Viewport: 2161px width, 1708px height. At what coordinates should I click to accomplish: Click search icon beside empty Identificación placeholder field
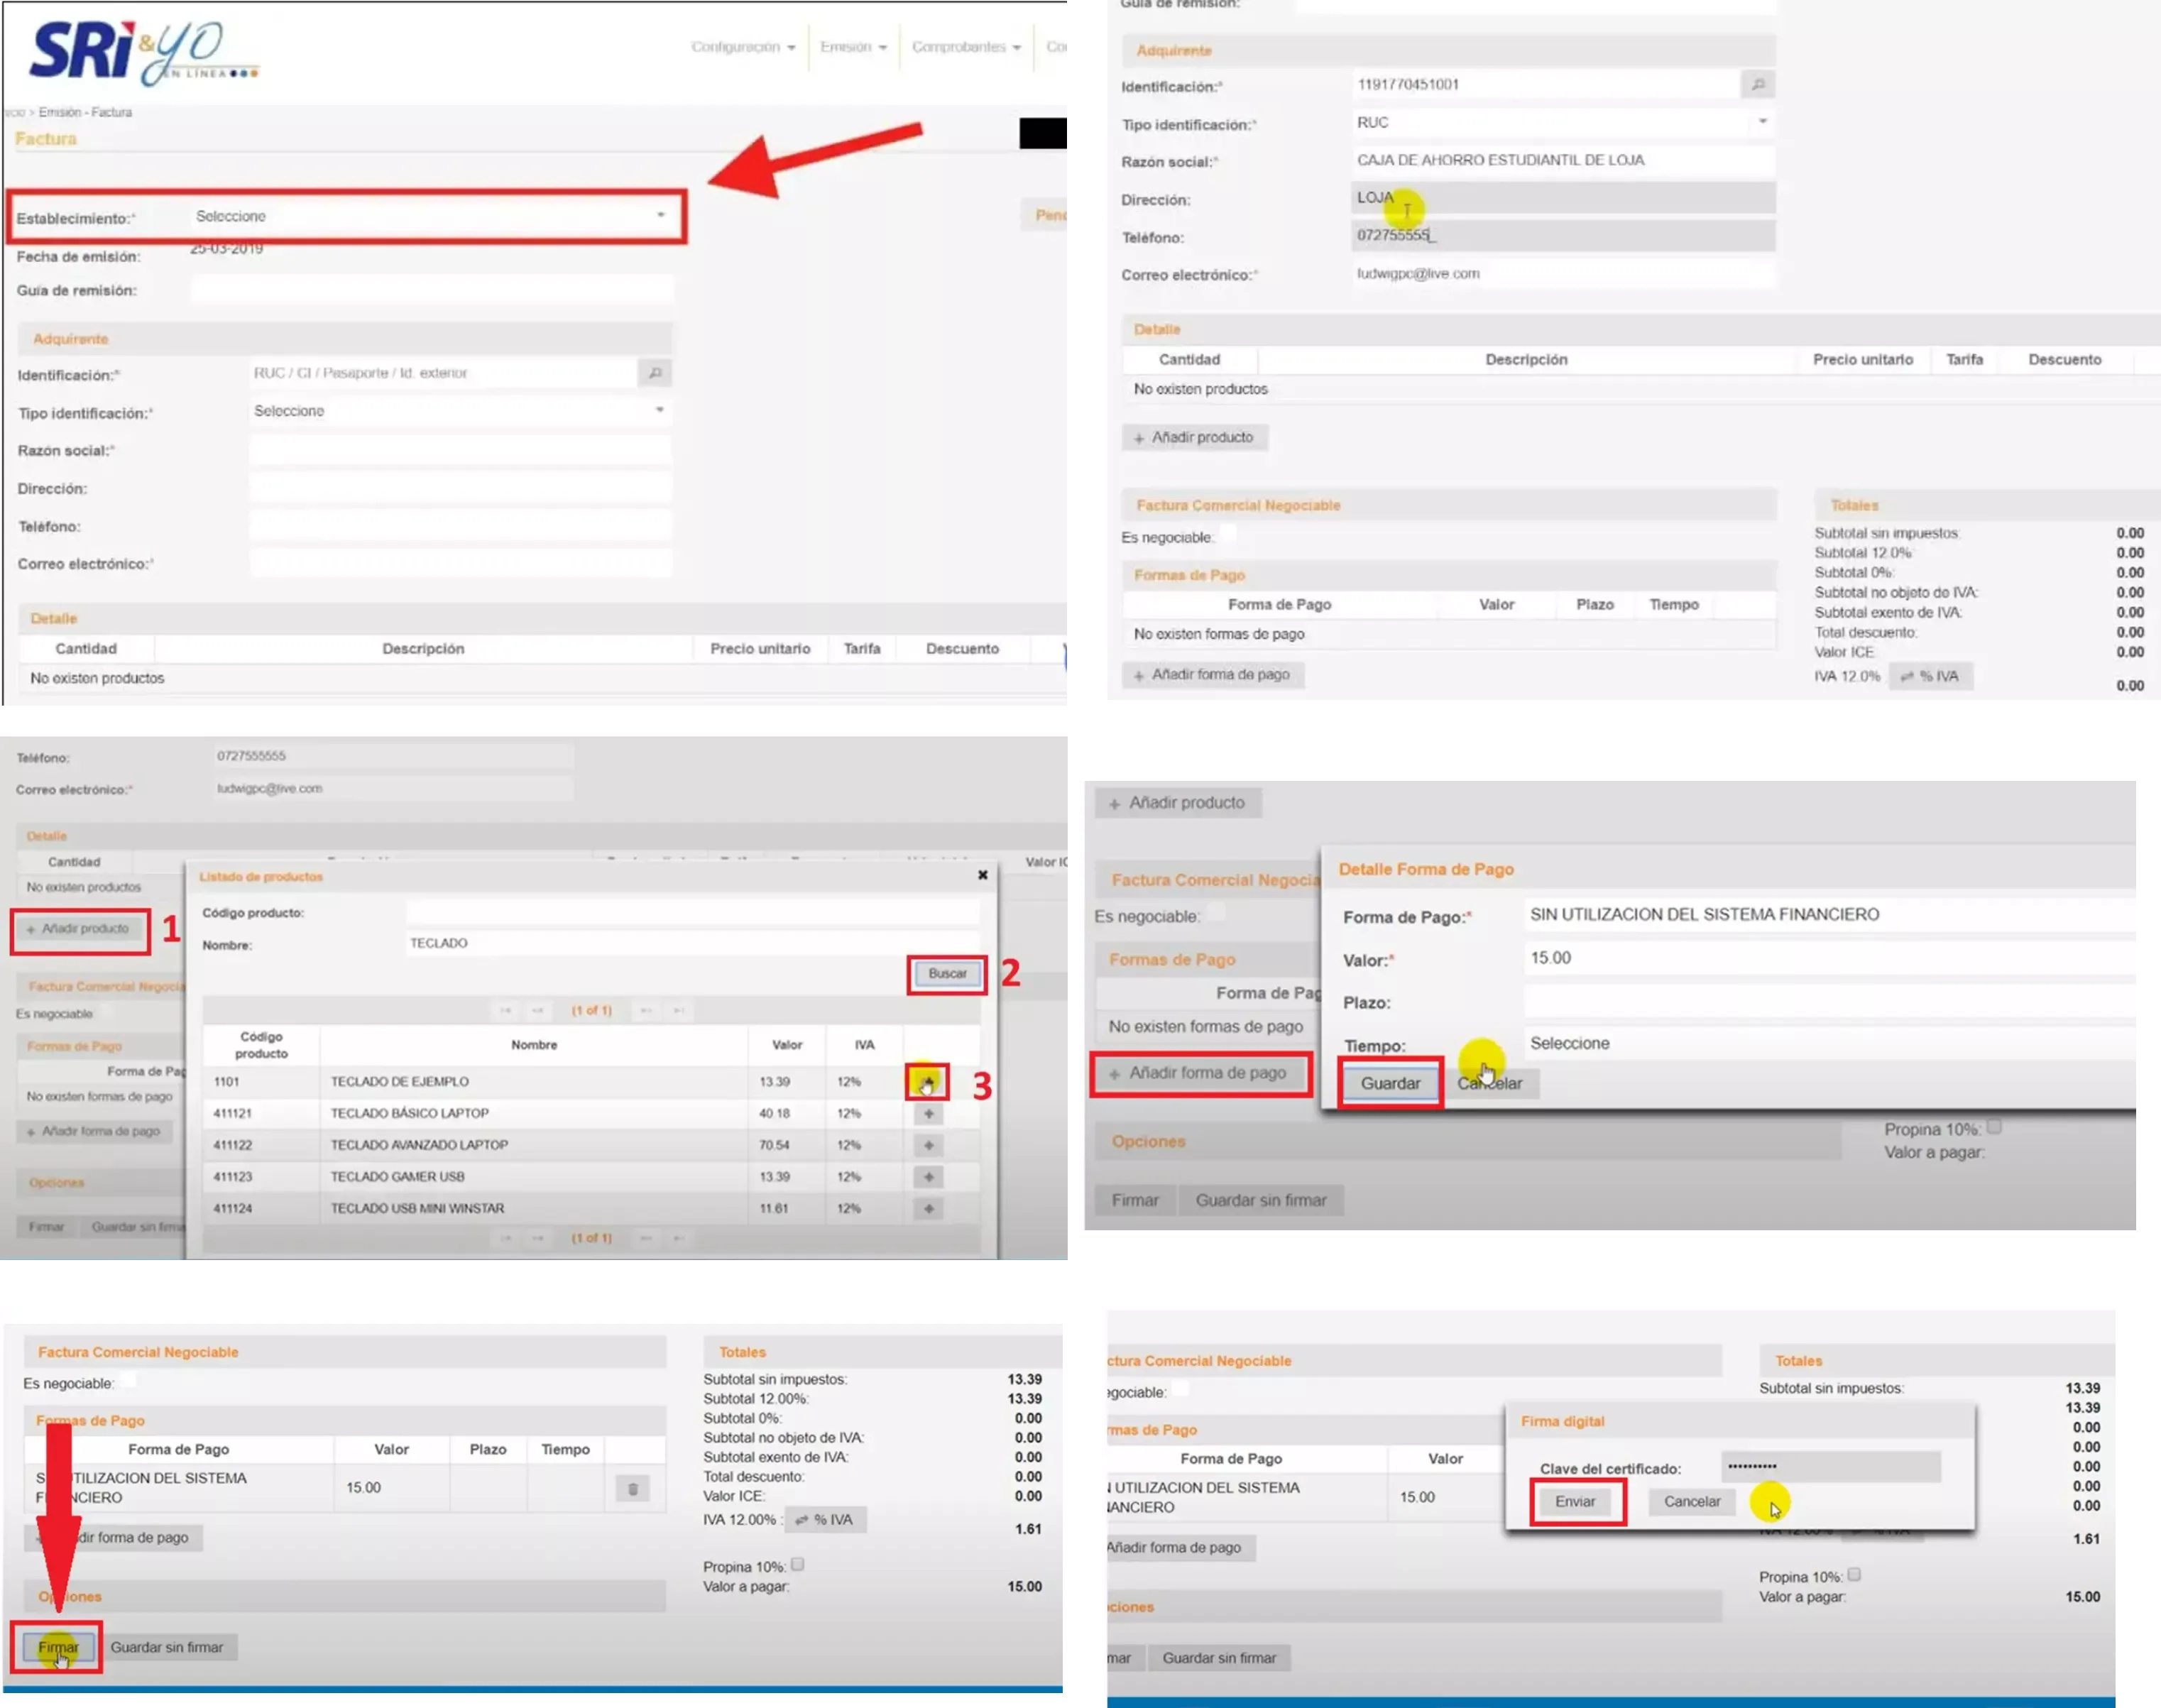pos(655,373)
